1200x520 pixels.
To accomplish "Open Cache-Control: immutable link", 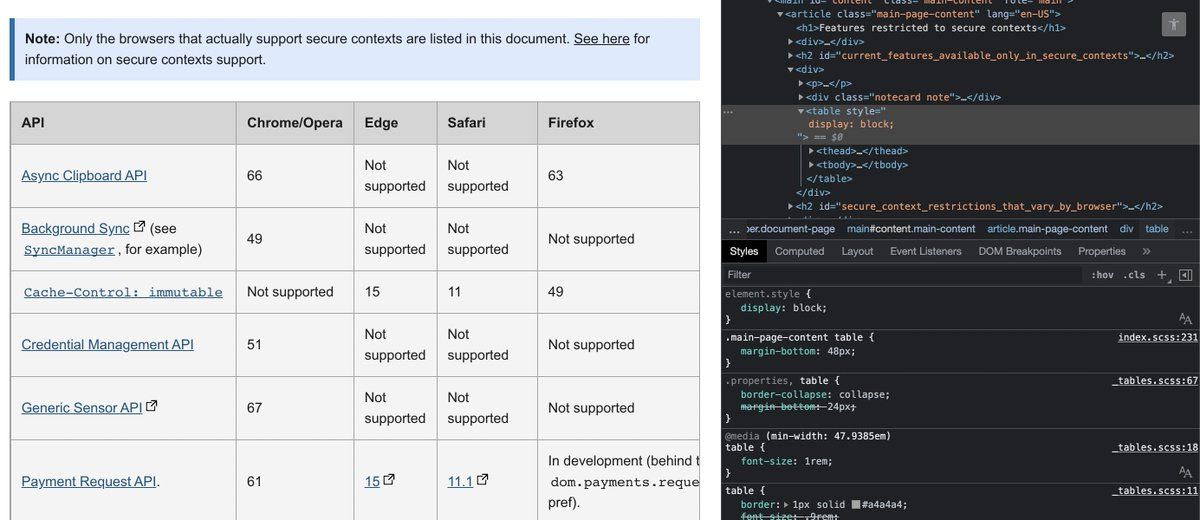I will (123, 292).
